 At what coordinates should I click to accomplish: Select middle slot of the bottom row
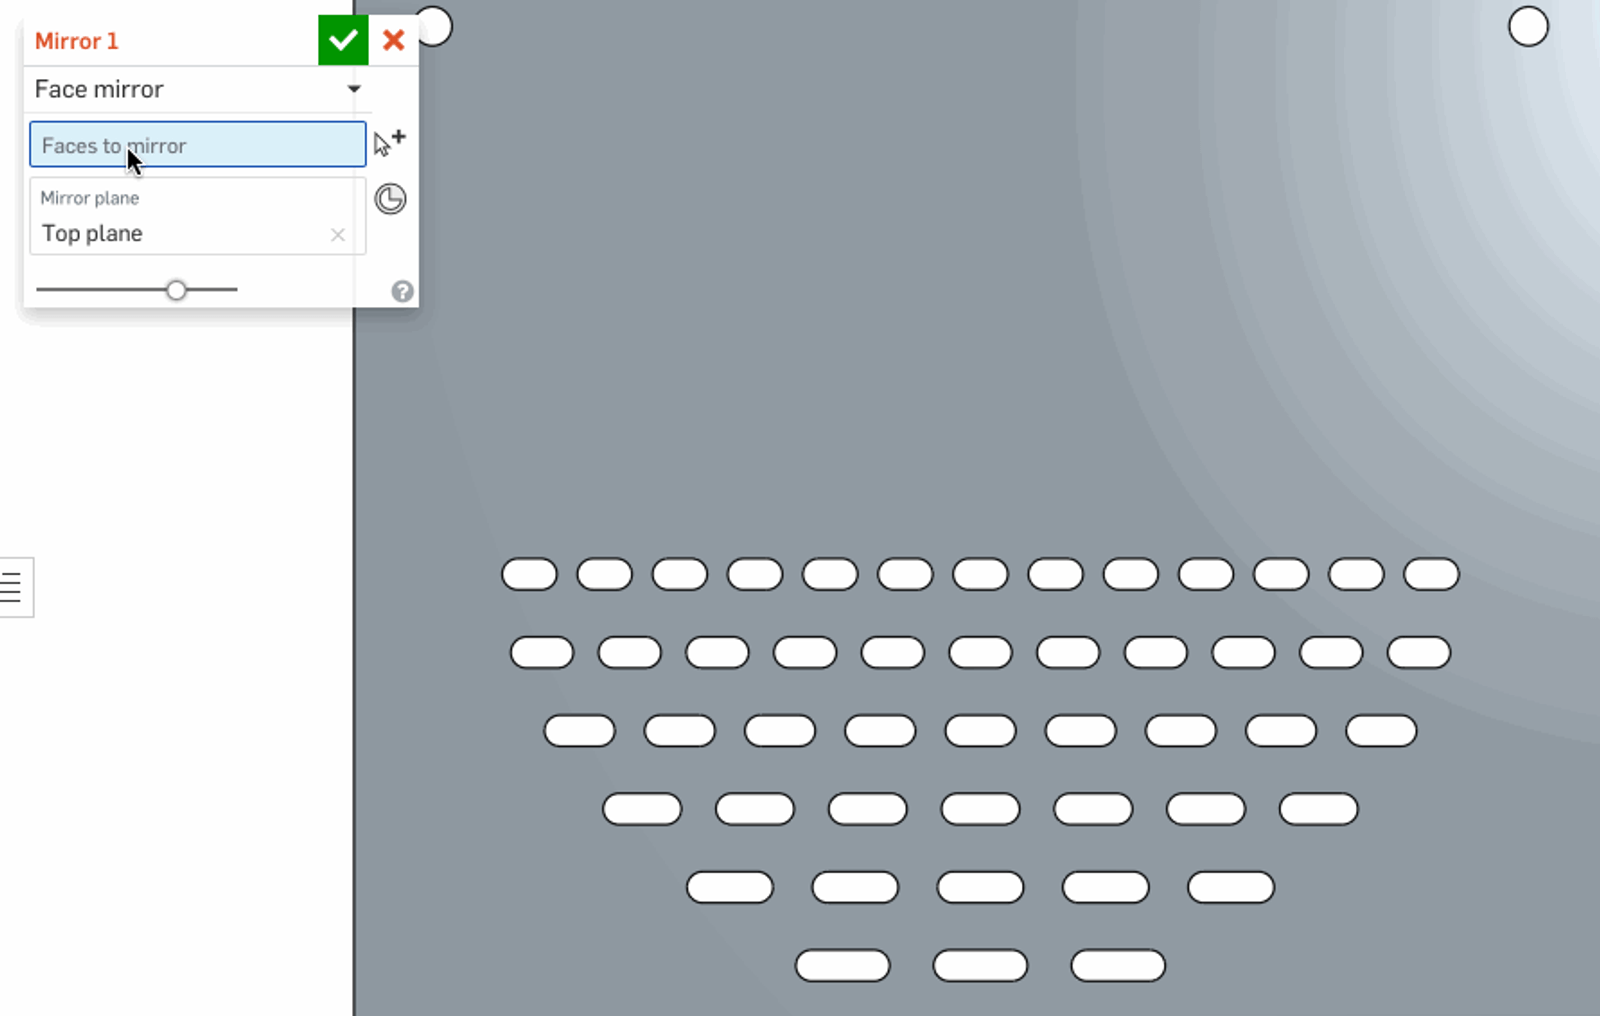(980, 966)
